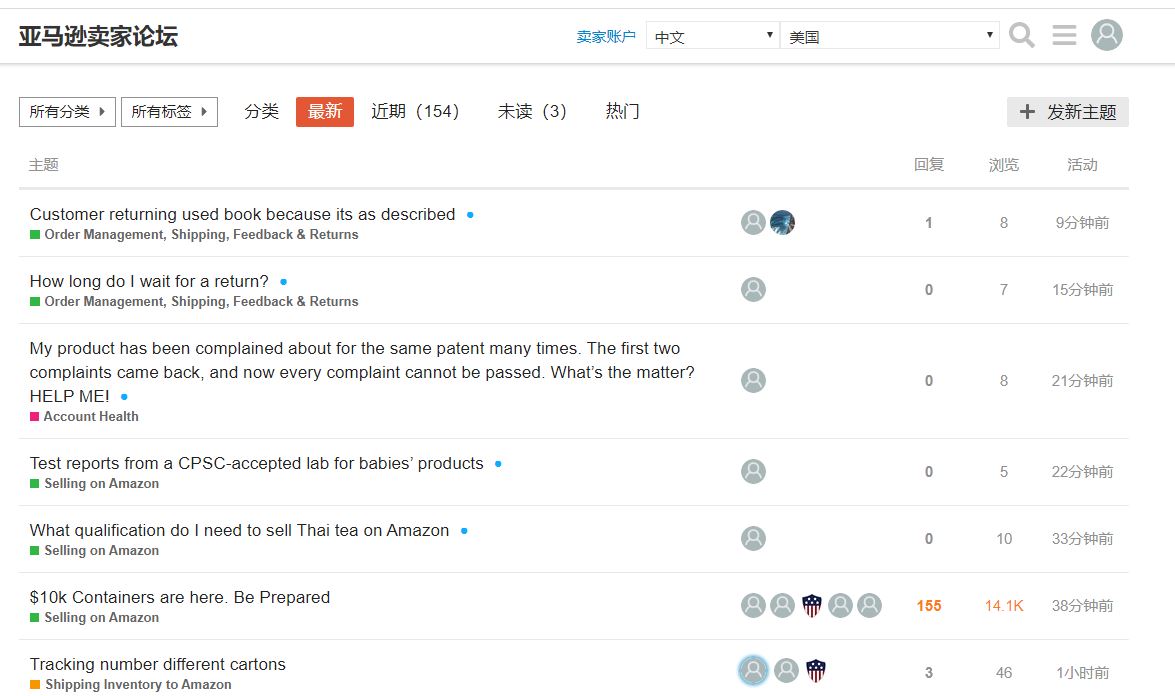Open the 美国 country selector
1175x696 pixels.
tap(889, 36)
